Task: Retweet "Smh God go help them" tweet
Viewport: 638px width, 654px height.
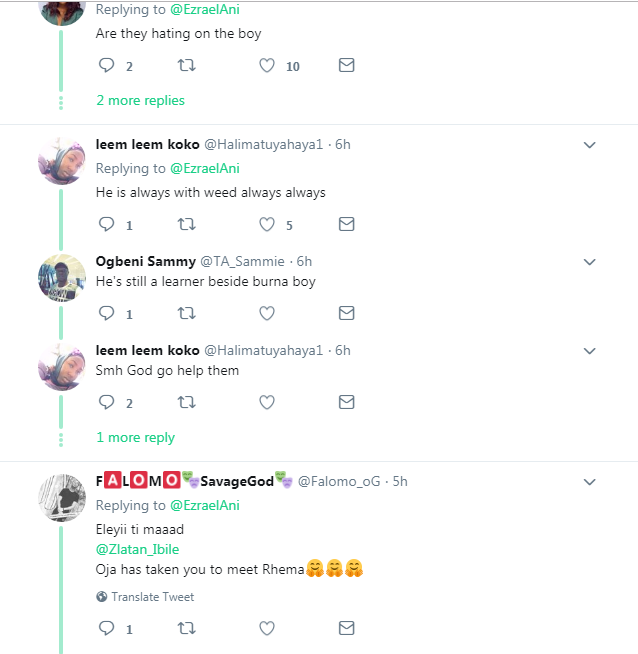Action: [x=186, y=403]
